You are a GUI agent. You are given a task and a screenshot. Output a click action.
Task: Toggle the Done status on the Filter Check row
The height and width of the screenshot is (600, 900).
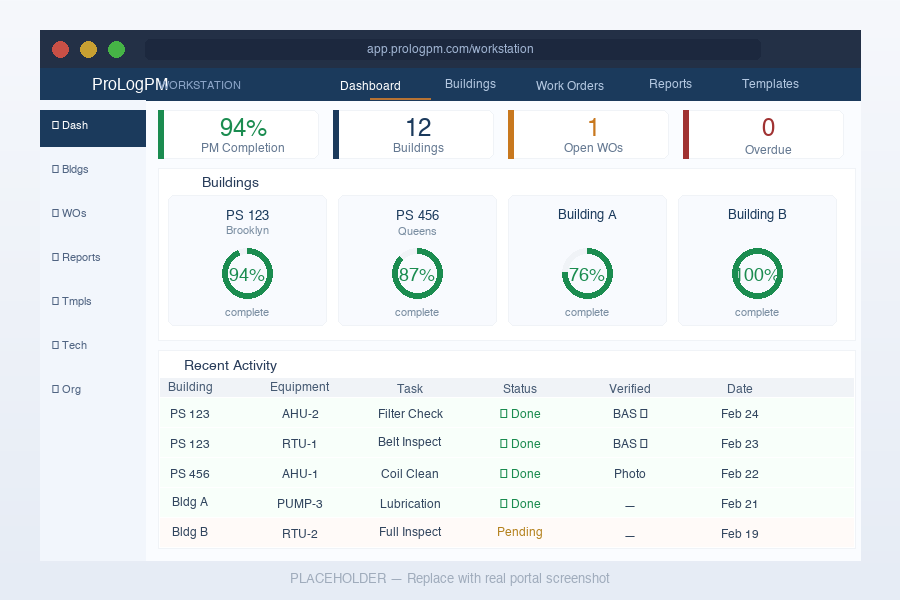(x=520, y=413)
